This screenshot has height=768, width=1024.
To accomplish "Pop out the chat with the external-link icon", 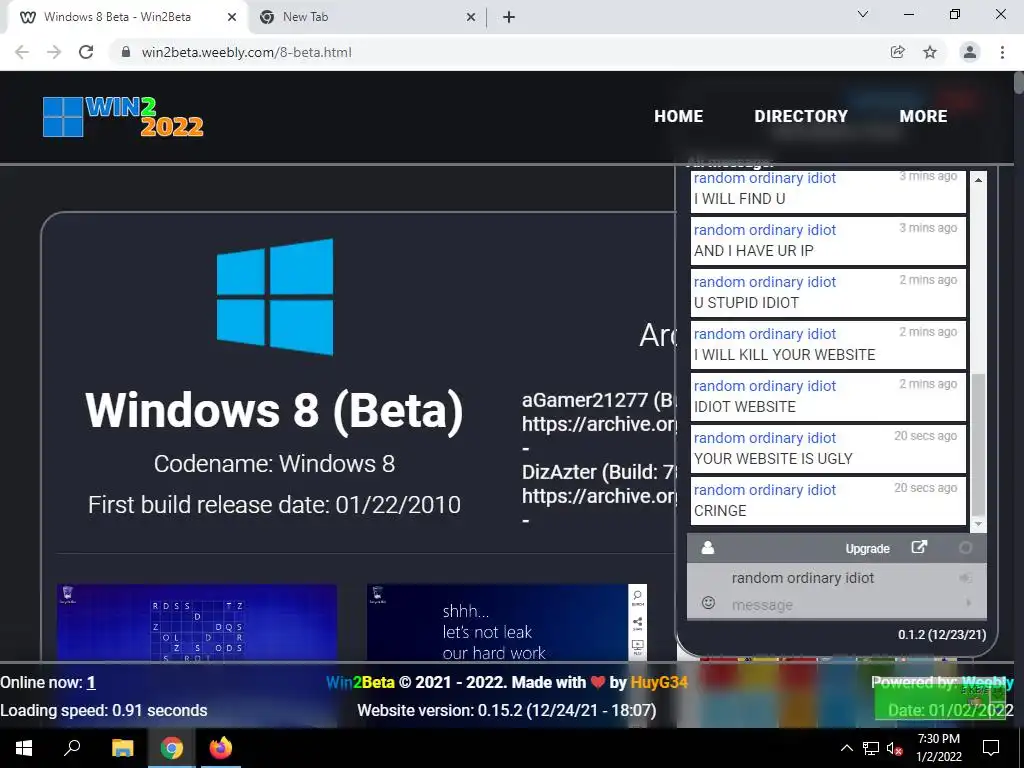I will click(x=919, y=547).
